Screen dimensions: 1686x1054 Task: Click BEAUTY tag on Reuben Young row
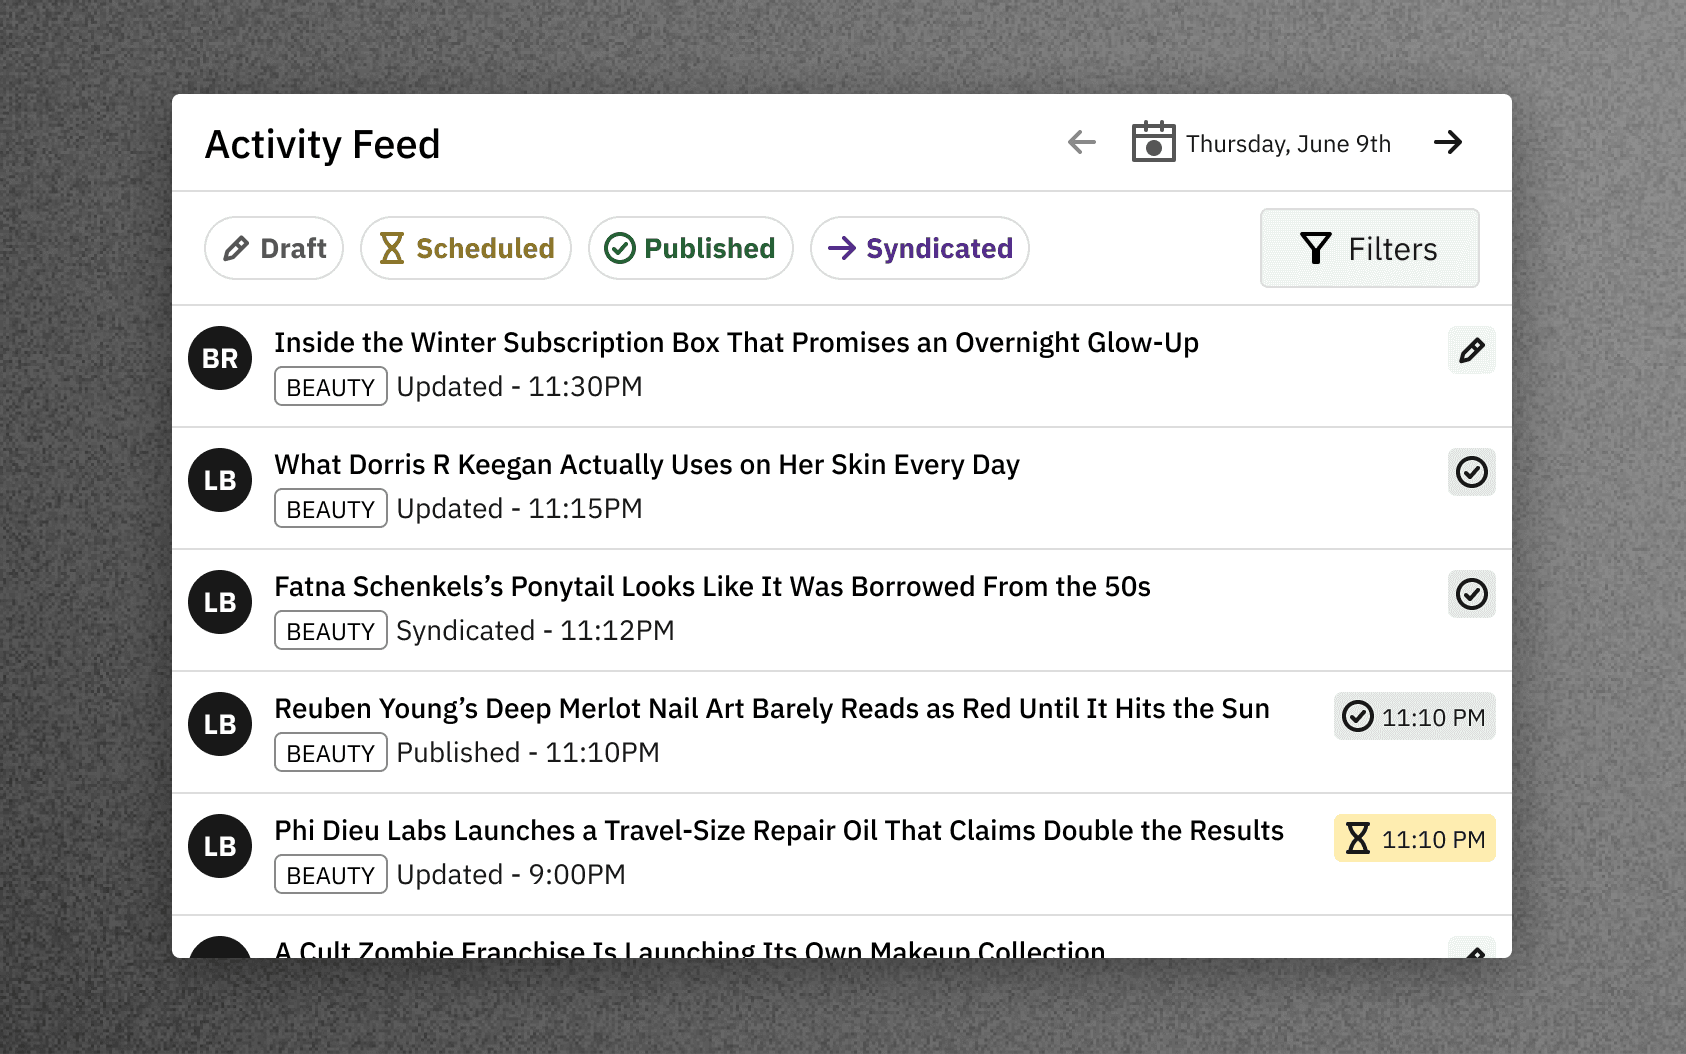tap(331, 753)
